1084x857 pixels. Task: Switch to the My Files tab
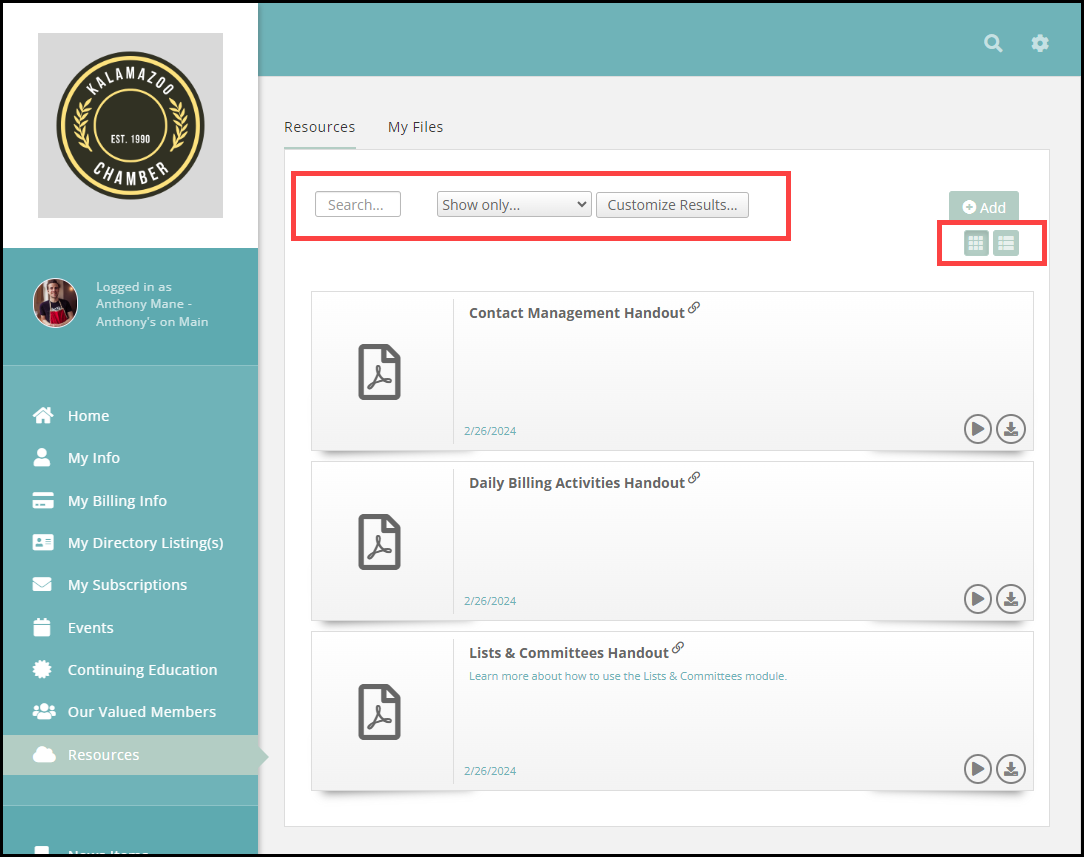pyautogui.click(x=415, y=127)
